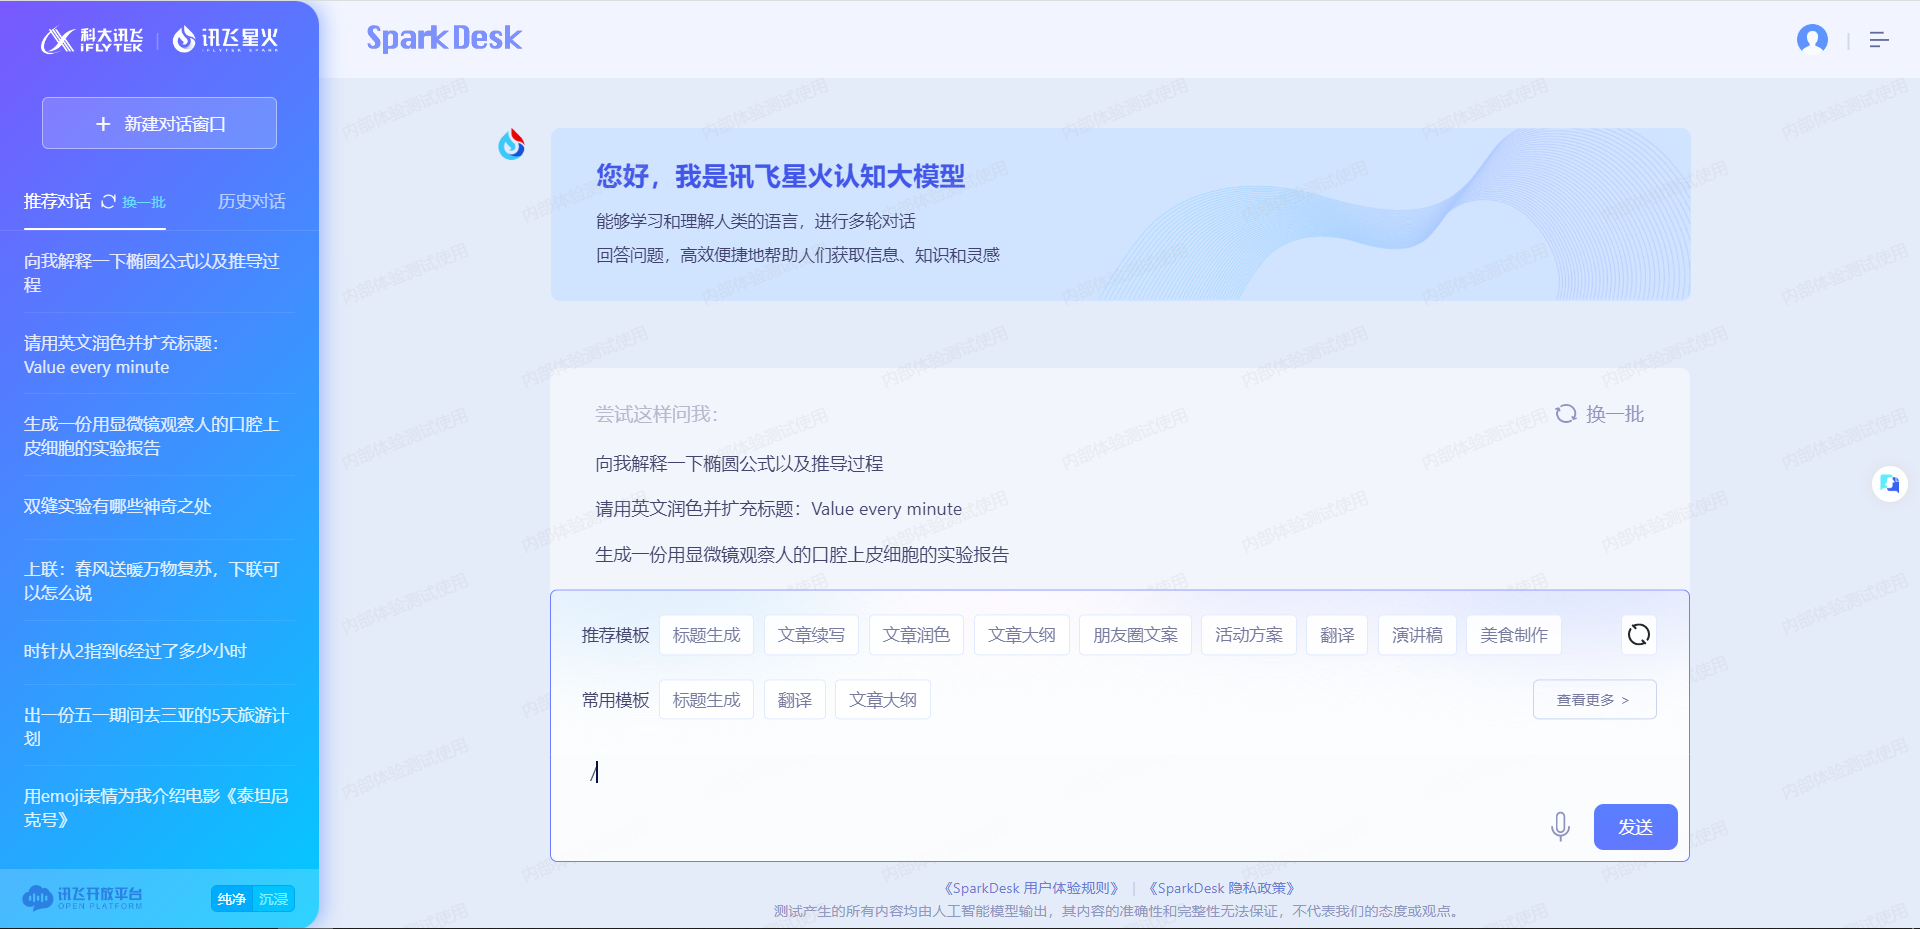Click sidebar item 时针从2指到6经过了多少小时
This screenshot has width=1920, height=929.
[x=160, y=651]
